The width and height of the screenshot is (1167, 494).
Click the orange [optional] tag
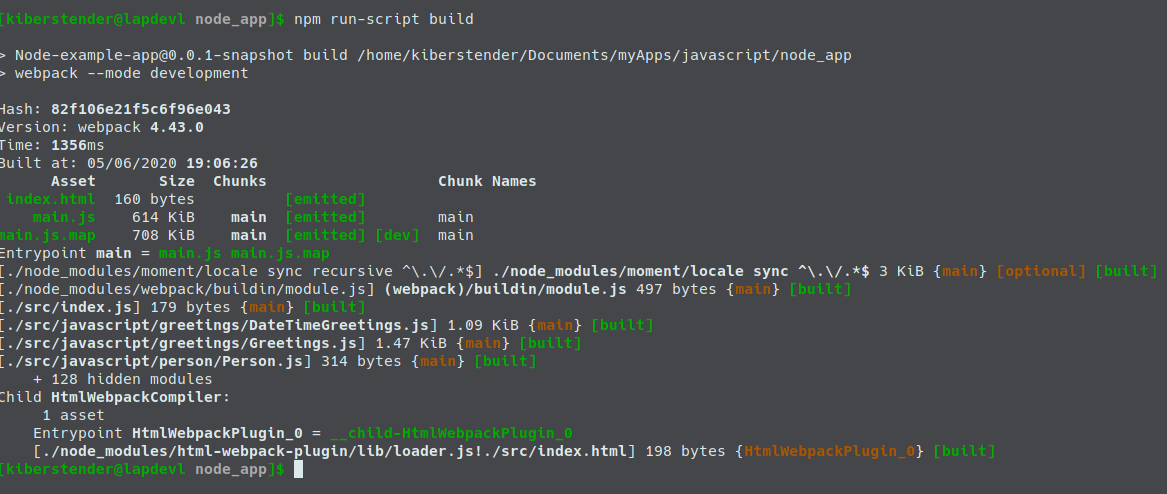tap(1041, 271)
